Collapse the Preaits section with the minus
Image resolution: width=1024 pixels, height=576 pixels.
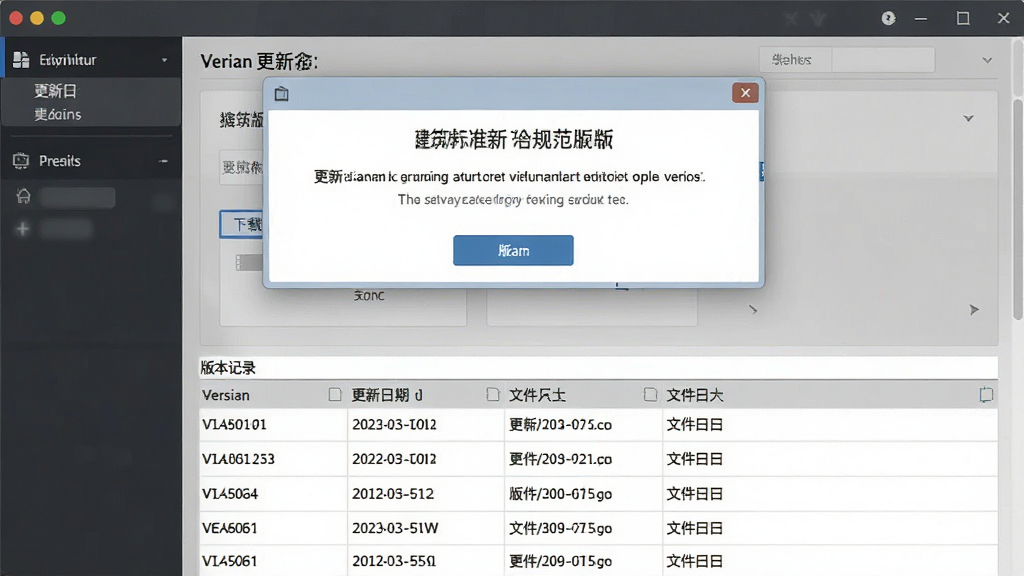163,161
